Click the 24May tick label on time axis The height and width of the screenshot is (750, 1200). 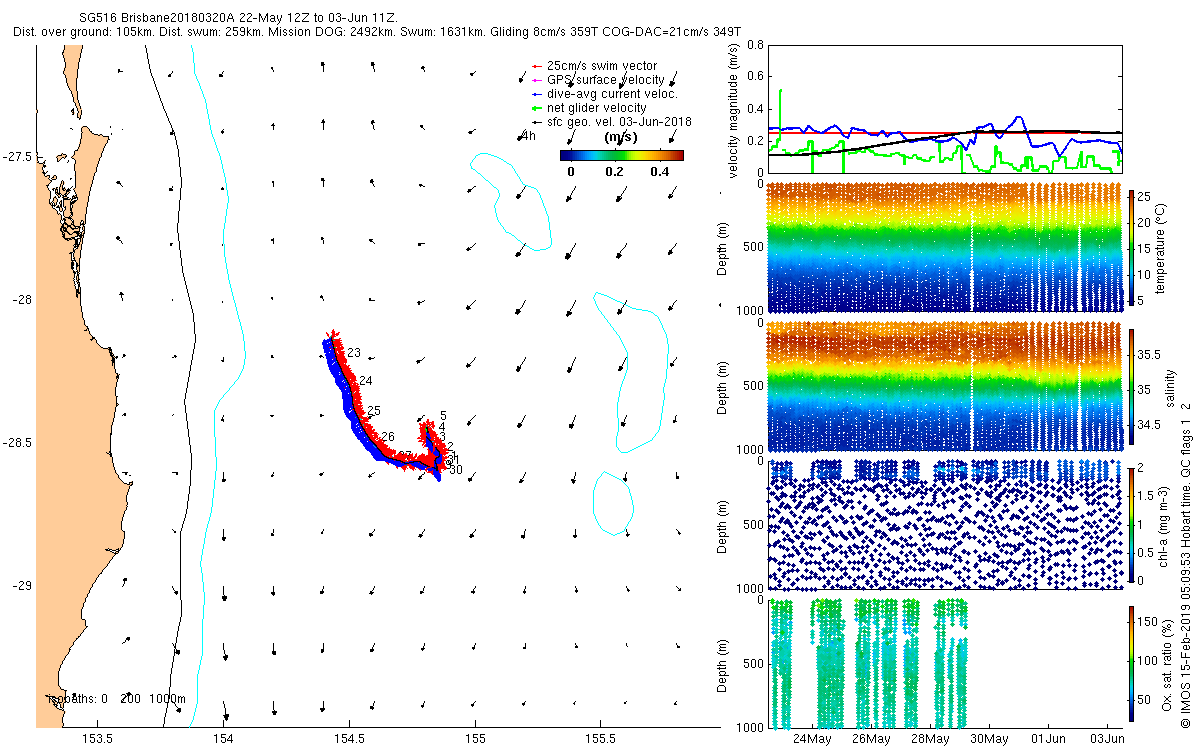(x=813, y=739)
